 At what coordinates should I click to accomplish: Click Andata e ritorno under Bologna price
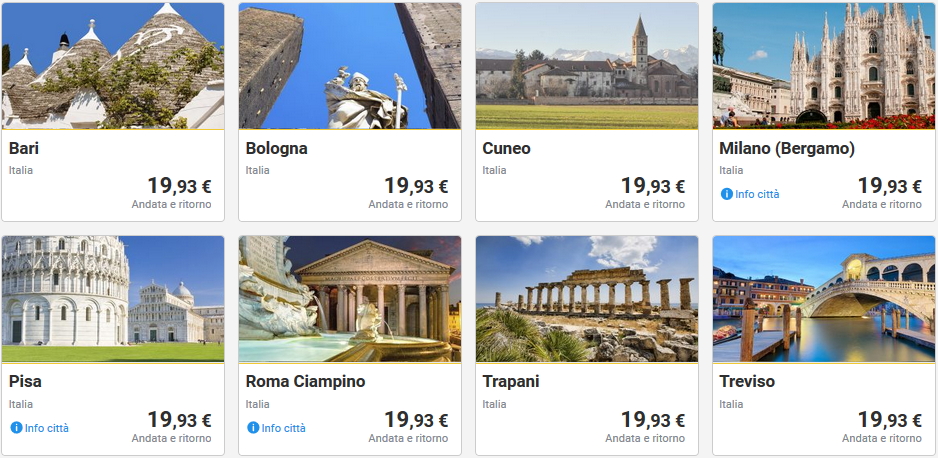click(408, 205)
